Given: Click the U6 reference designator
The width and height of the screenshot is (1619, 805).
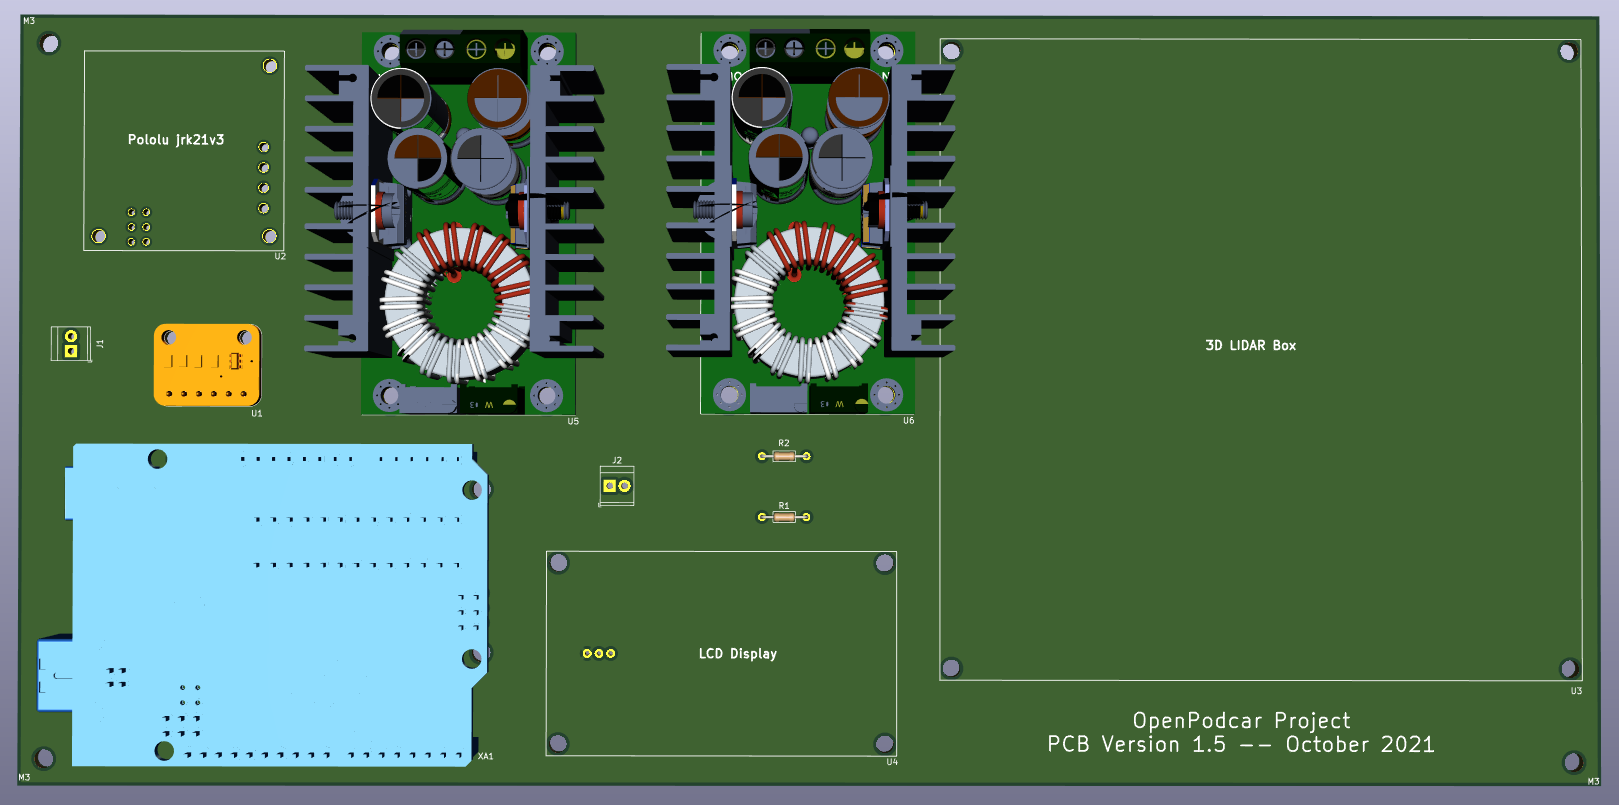Looking at the screenshot, I should coord(908,421).
